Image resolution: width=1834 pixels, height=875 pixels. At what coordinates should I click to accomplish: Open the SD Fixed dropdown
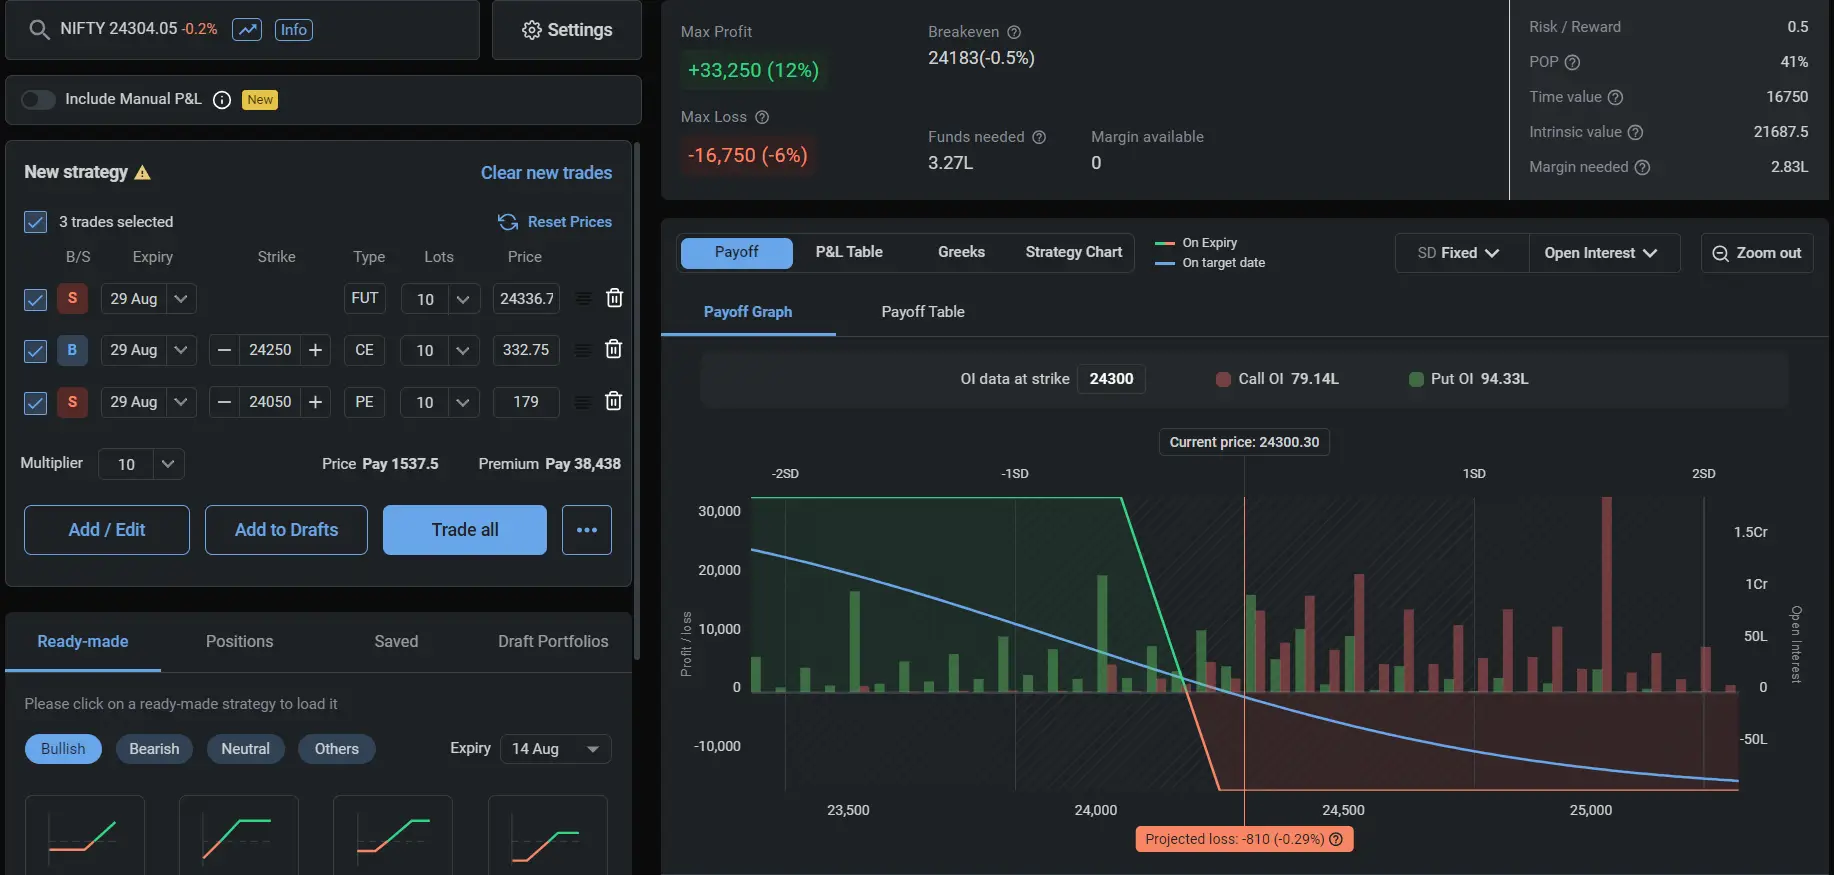[x=1460, y=253]
